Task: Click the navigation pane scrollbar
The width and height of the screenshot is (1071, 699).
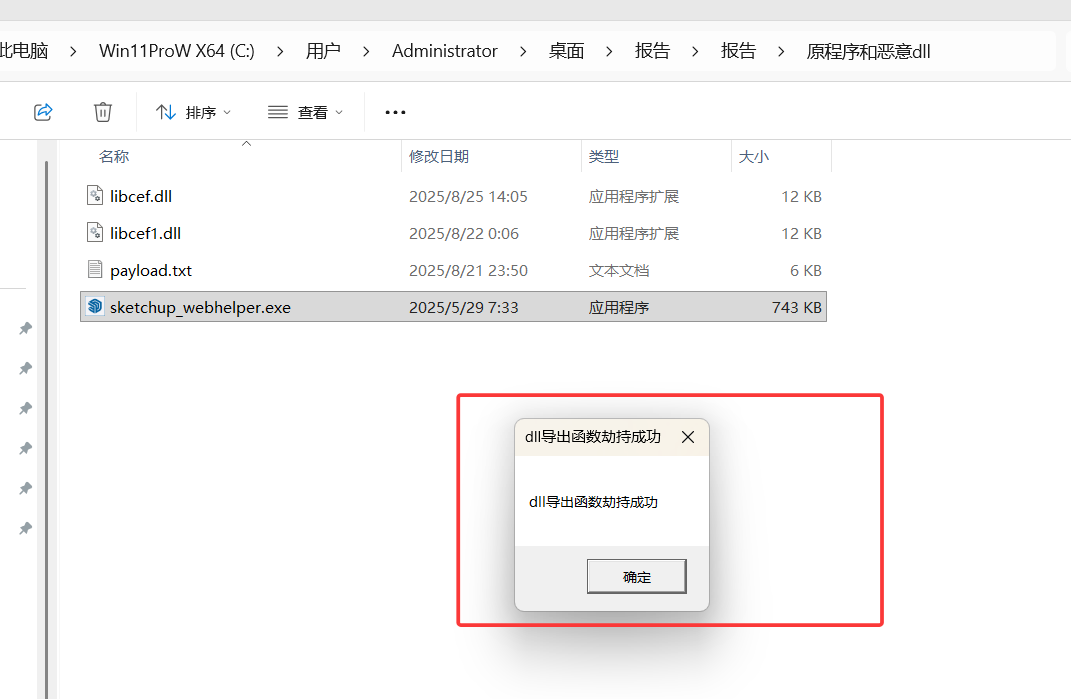Action: tap(46, 430)
